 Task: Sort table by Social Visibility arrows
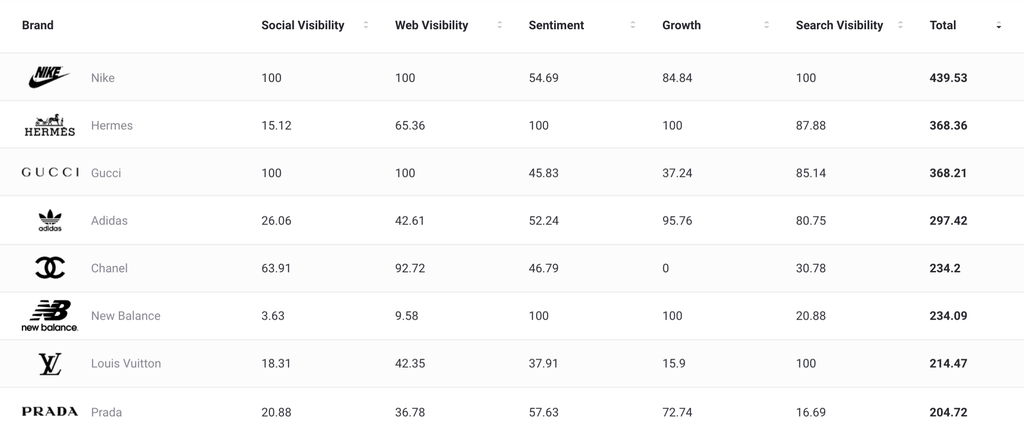pos(366,25)
